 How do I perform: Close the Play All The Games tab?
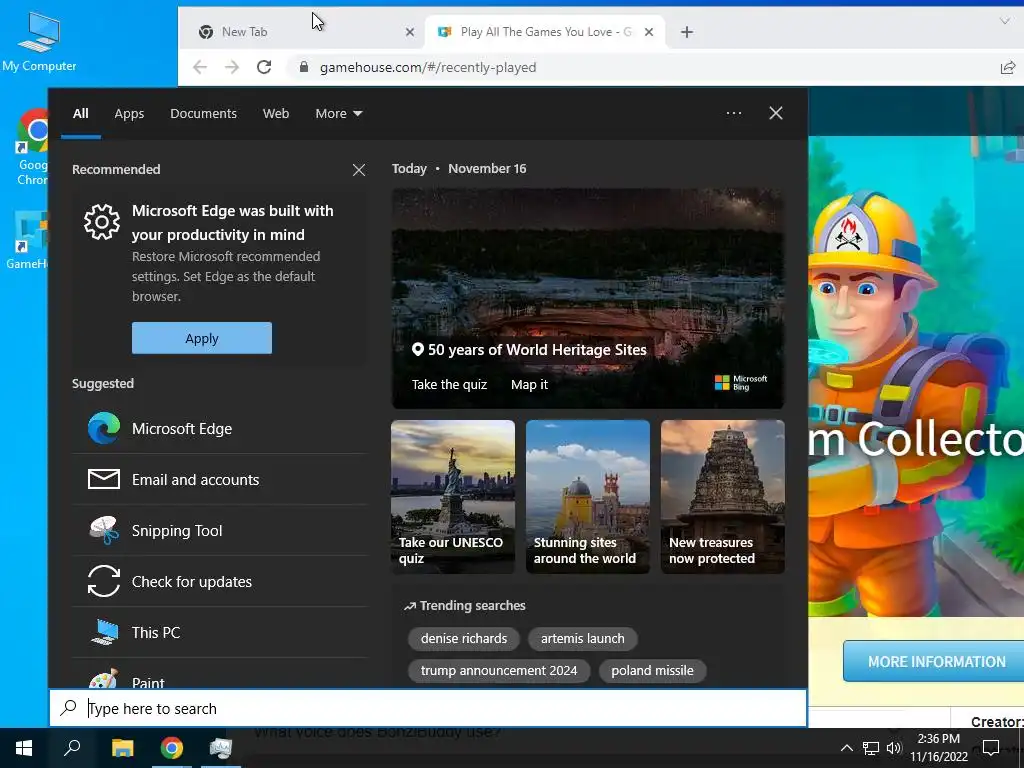pyautogui.click(x=648, y=32)
